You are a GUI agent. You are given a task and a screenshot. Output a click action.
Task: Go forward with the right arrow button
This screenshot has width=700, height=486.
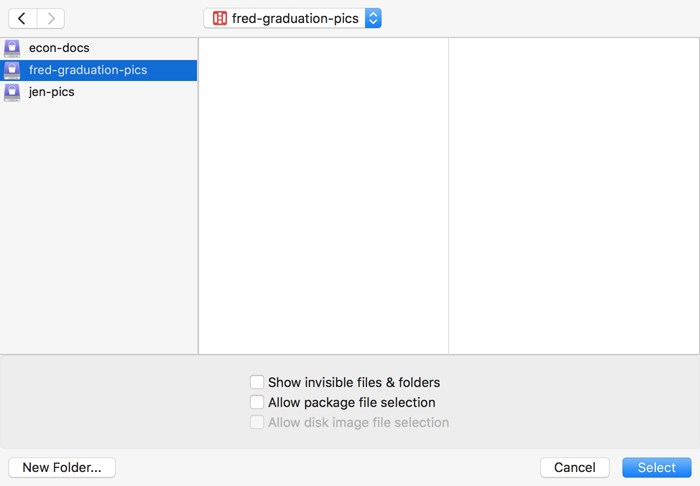(50, 18)
